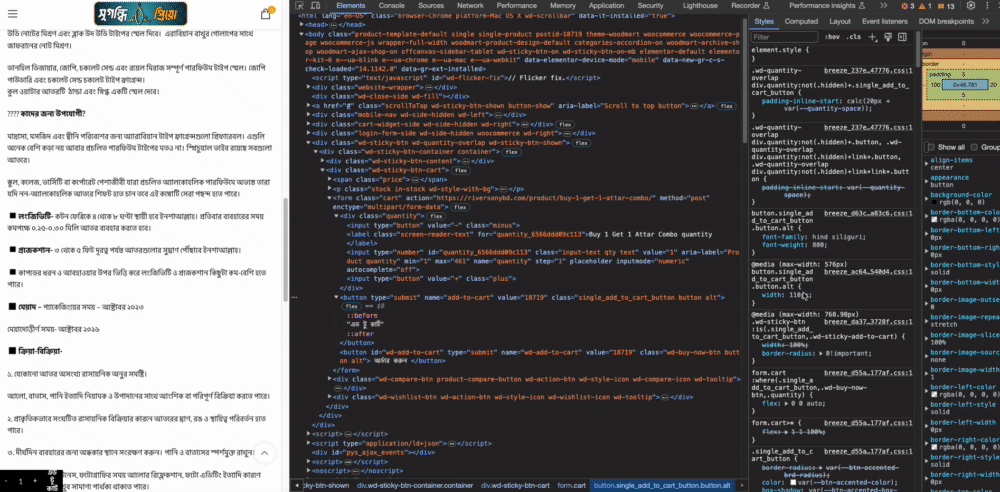This screenshot has width=1000, height=492.
Task: Click the border-bottom-color swatch
Action: (x=934, y=220)
